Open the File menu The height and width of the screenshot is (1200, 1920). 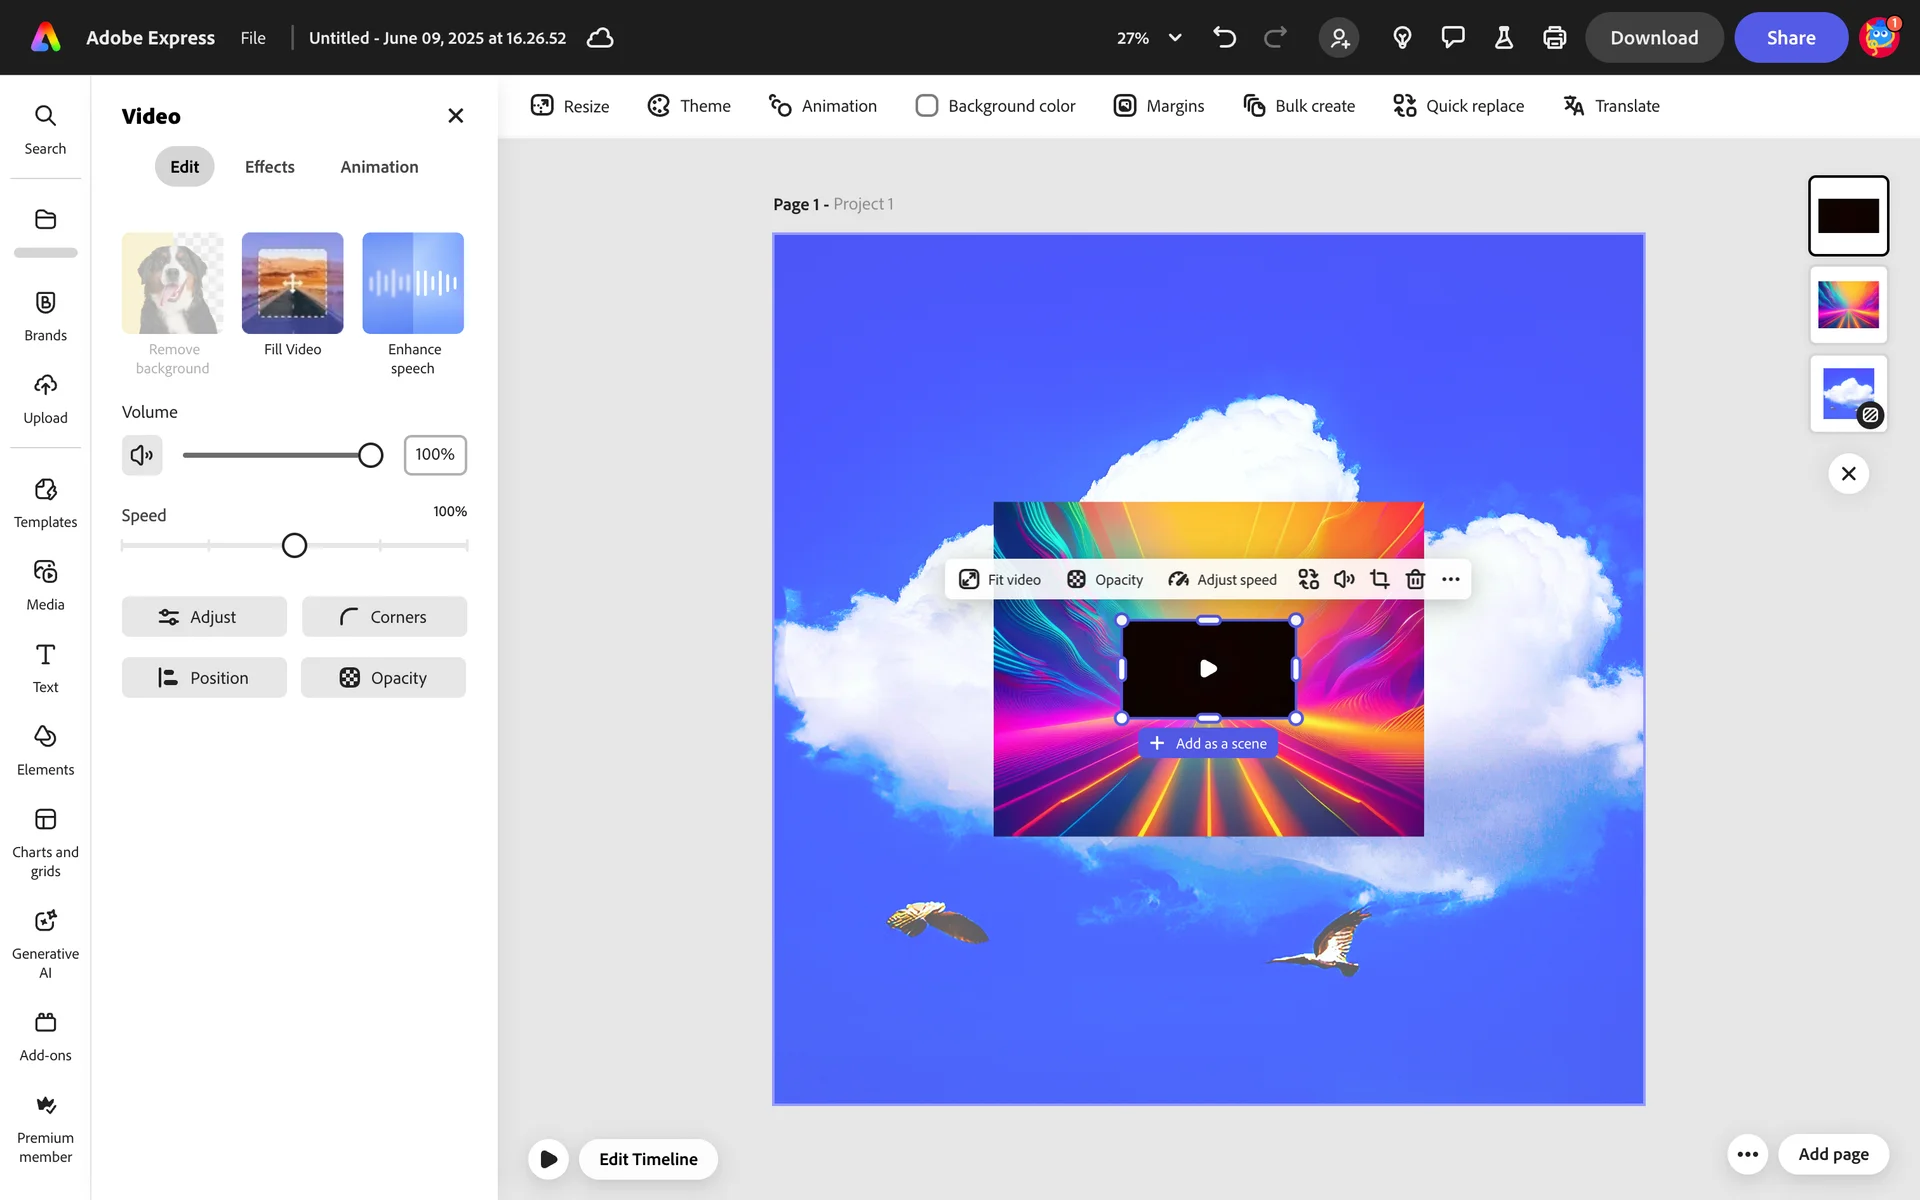pyautogui.click(x=253, y=38)
